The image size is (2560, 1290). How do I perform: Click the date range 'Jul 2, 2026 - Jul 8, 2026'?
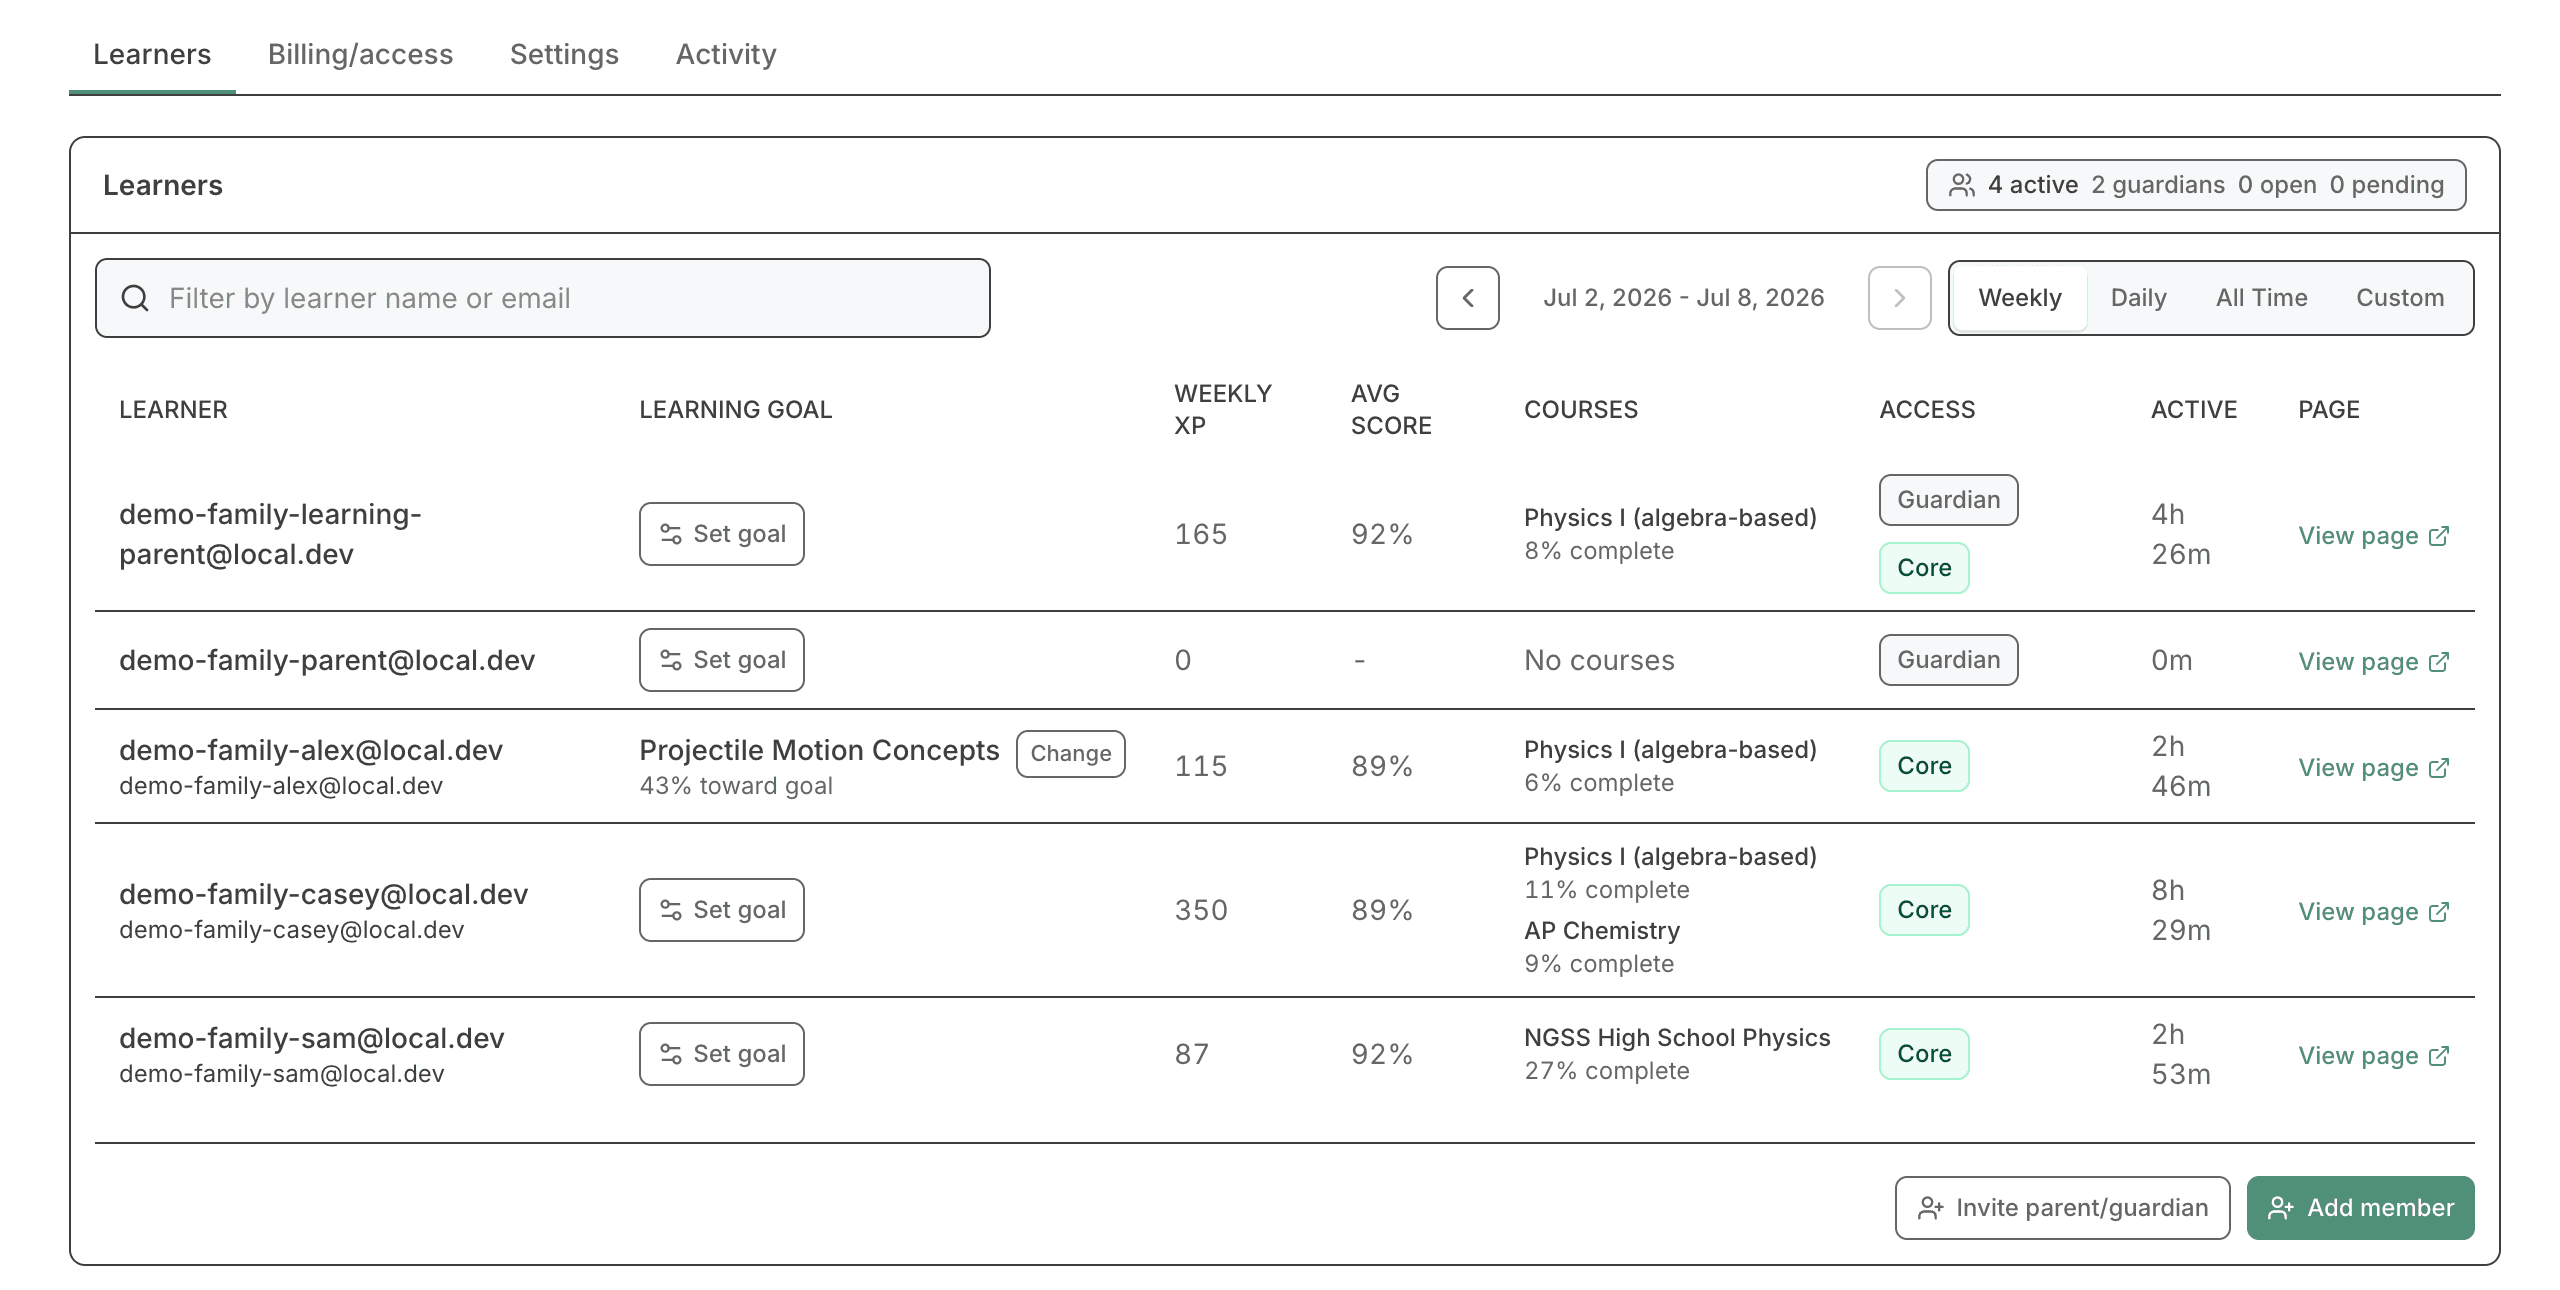click(x=1684, y=298)
